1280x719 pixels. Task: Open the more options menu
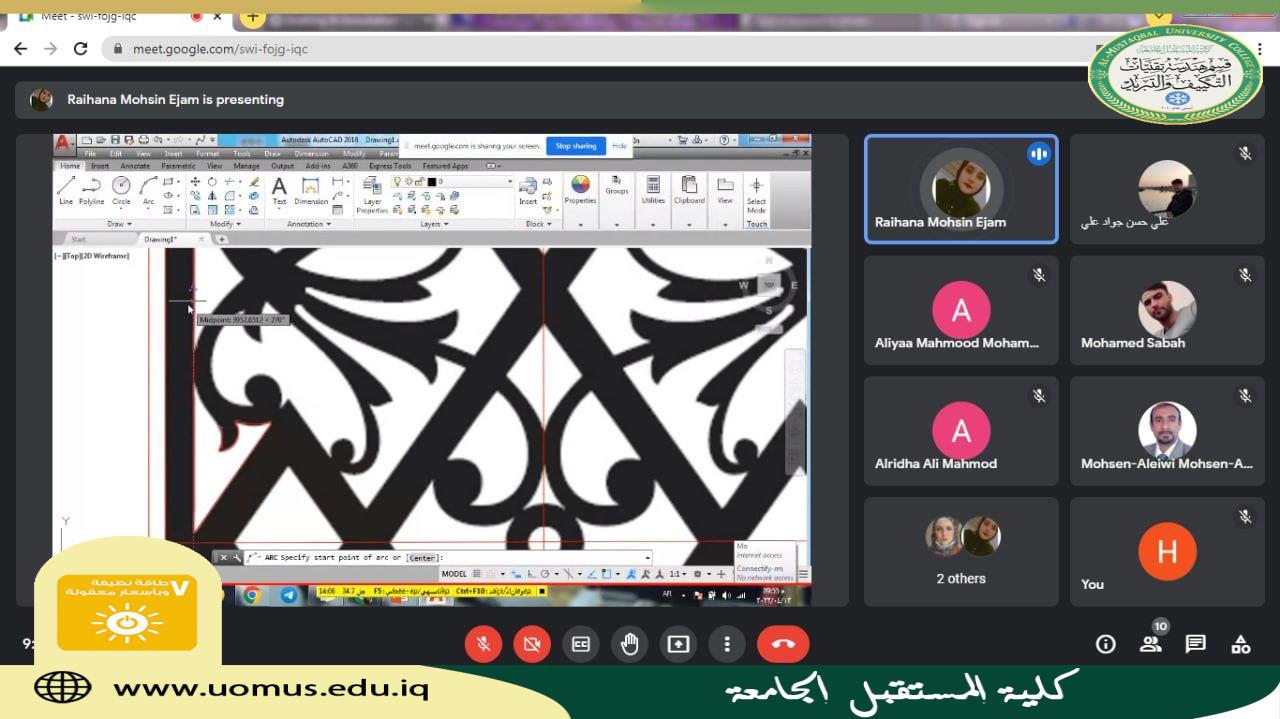(x=727, y=644)
